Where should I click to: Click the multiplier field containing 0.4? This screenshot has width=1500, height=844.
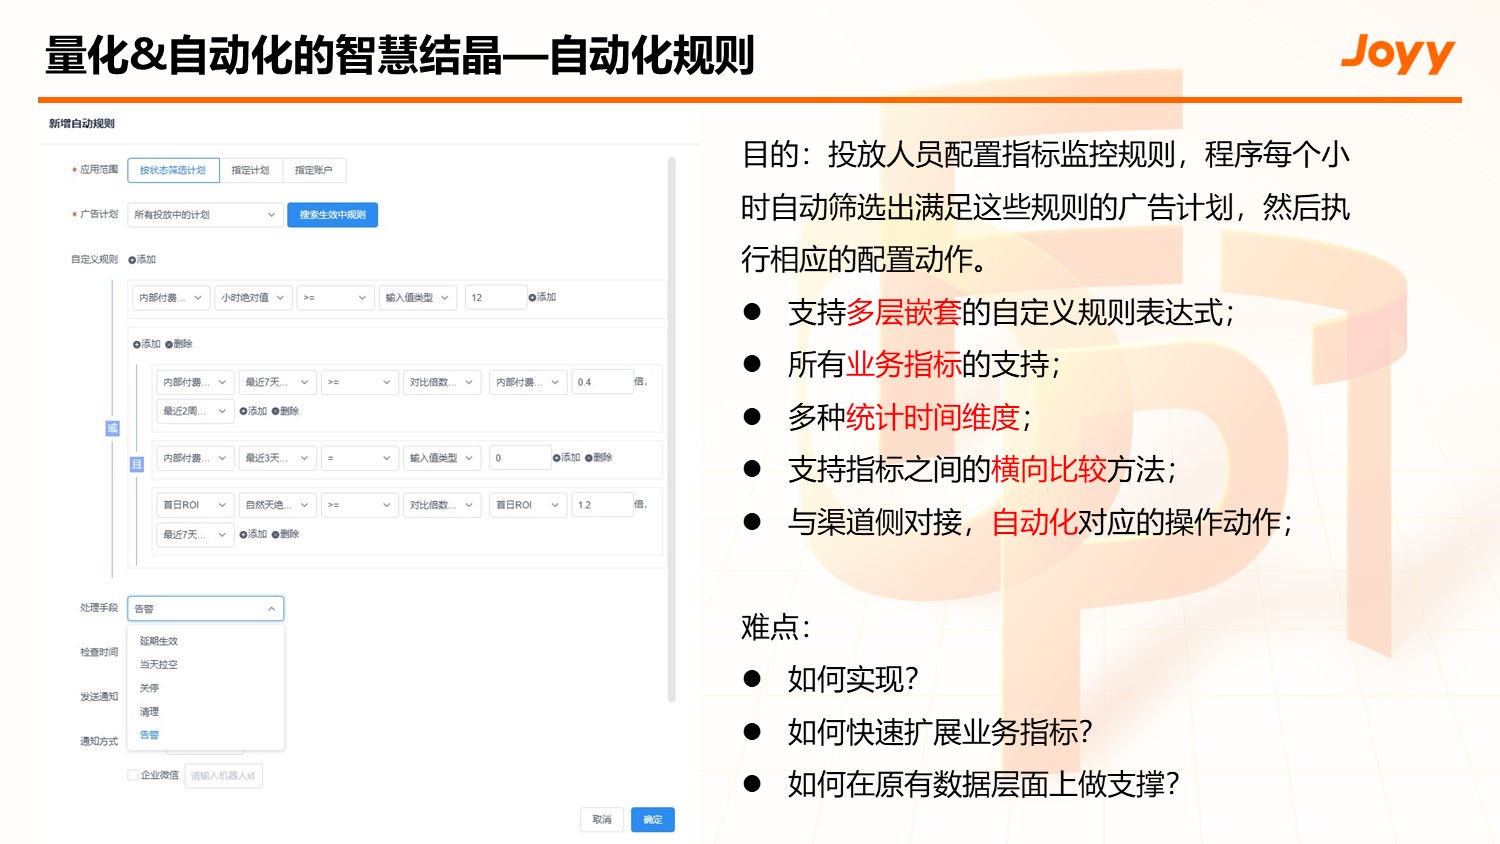coord(602,382)
